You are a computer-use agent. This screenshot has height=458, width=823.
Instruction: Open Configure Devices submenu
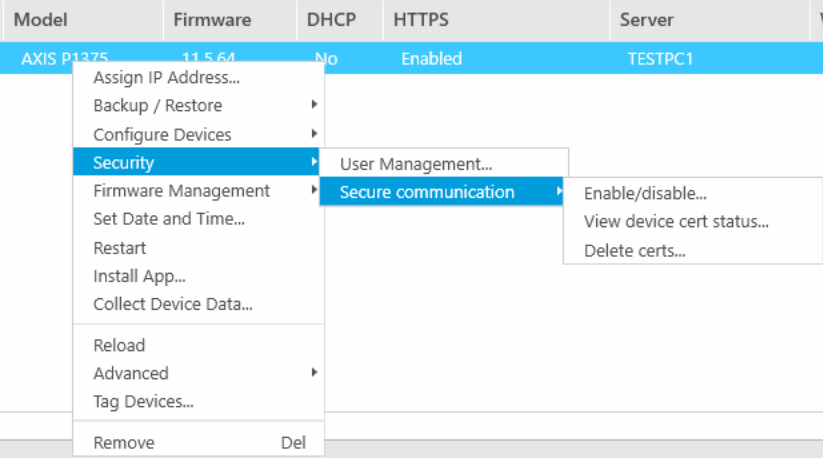coord(162,134)
